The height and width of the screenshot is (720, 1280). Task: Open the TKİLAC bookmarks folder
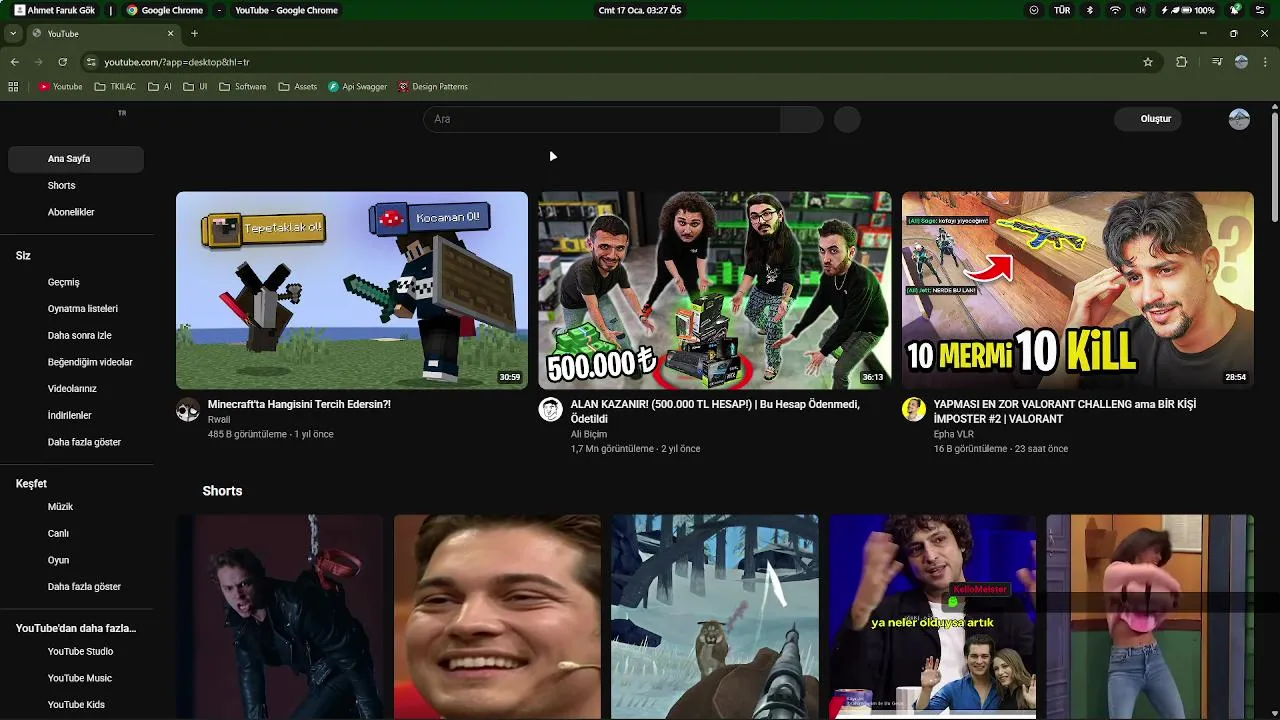coord(115,87)
